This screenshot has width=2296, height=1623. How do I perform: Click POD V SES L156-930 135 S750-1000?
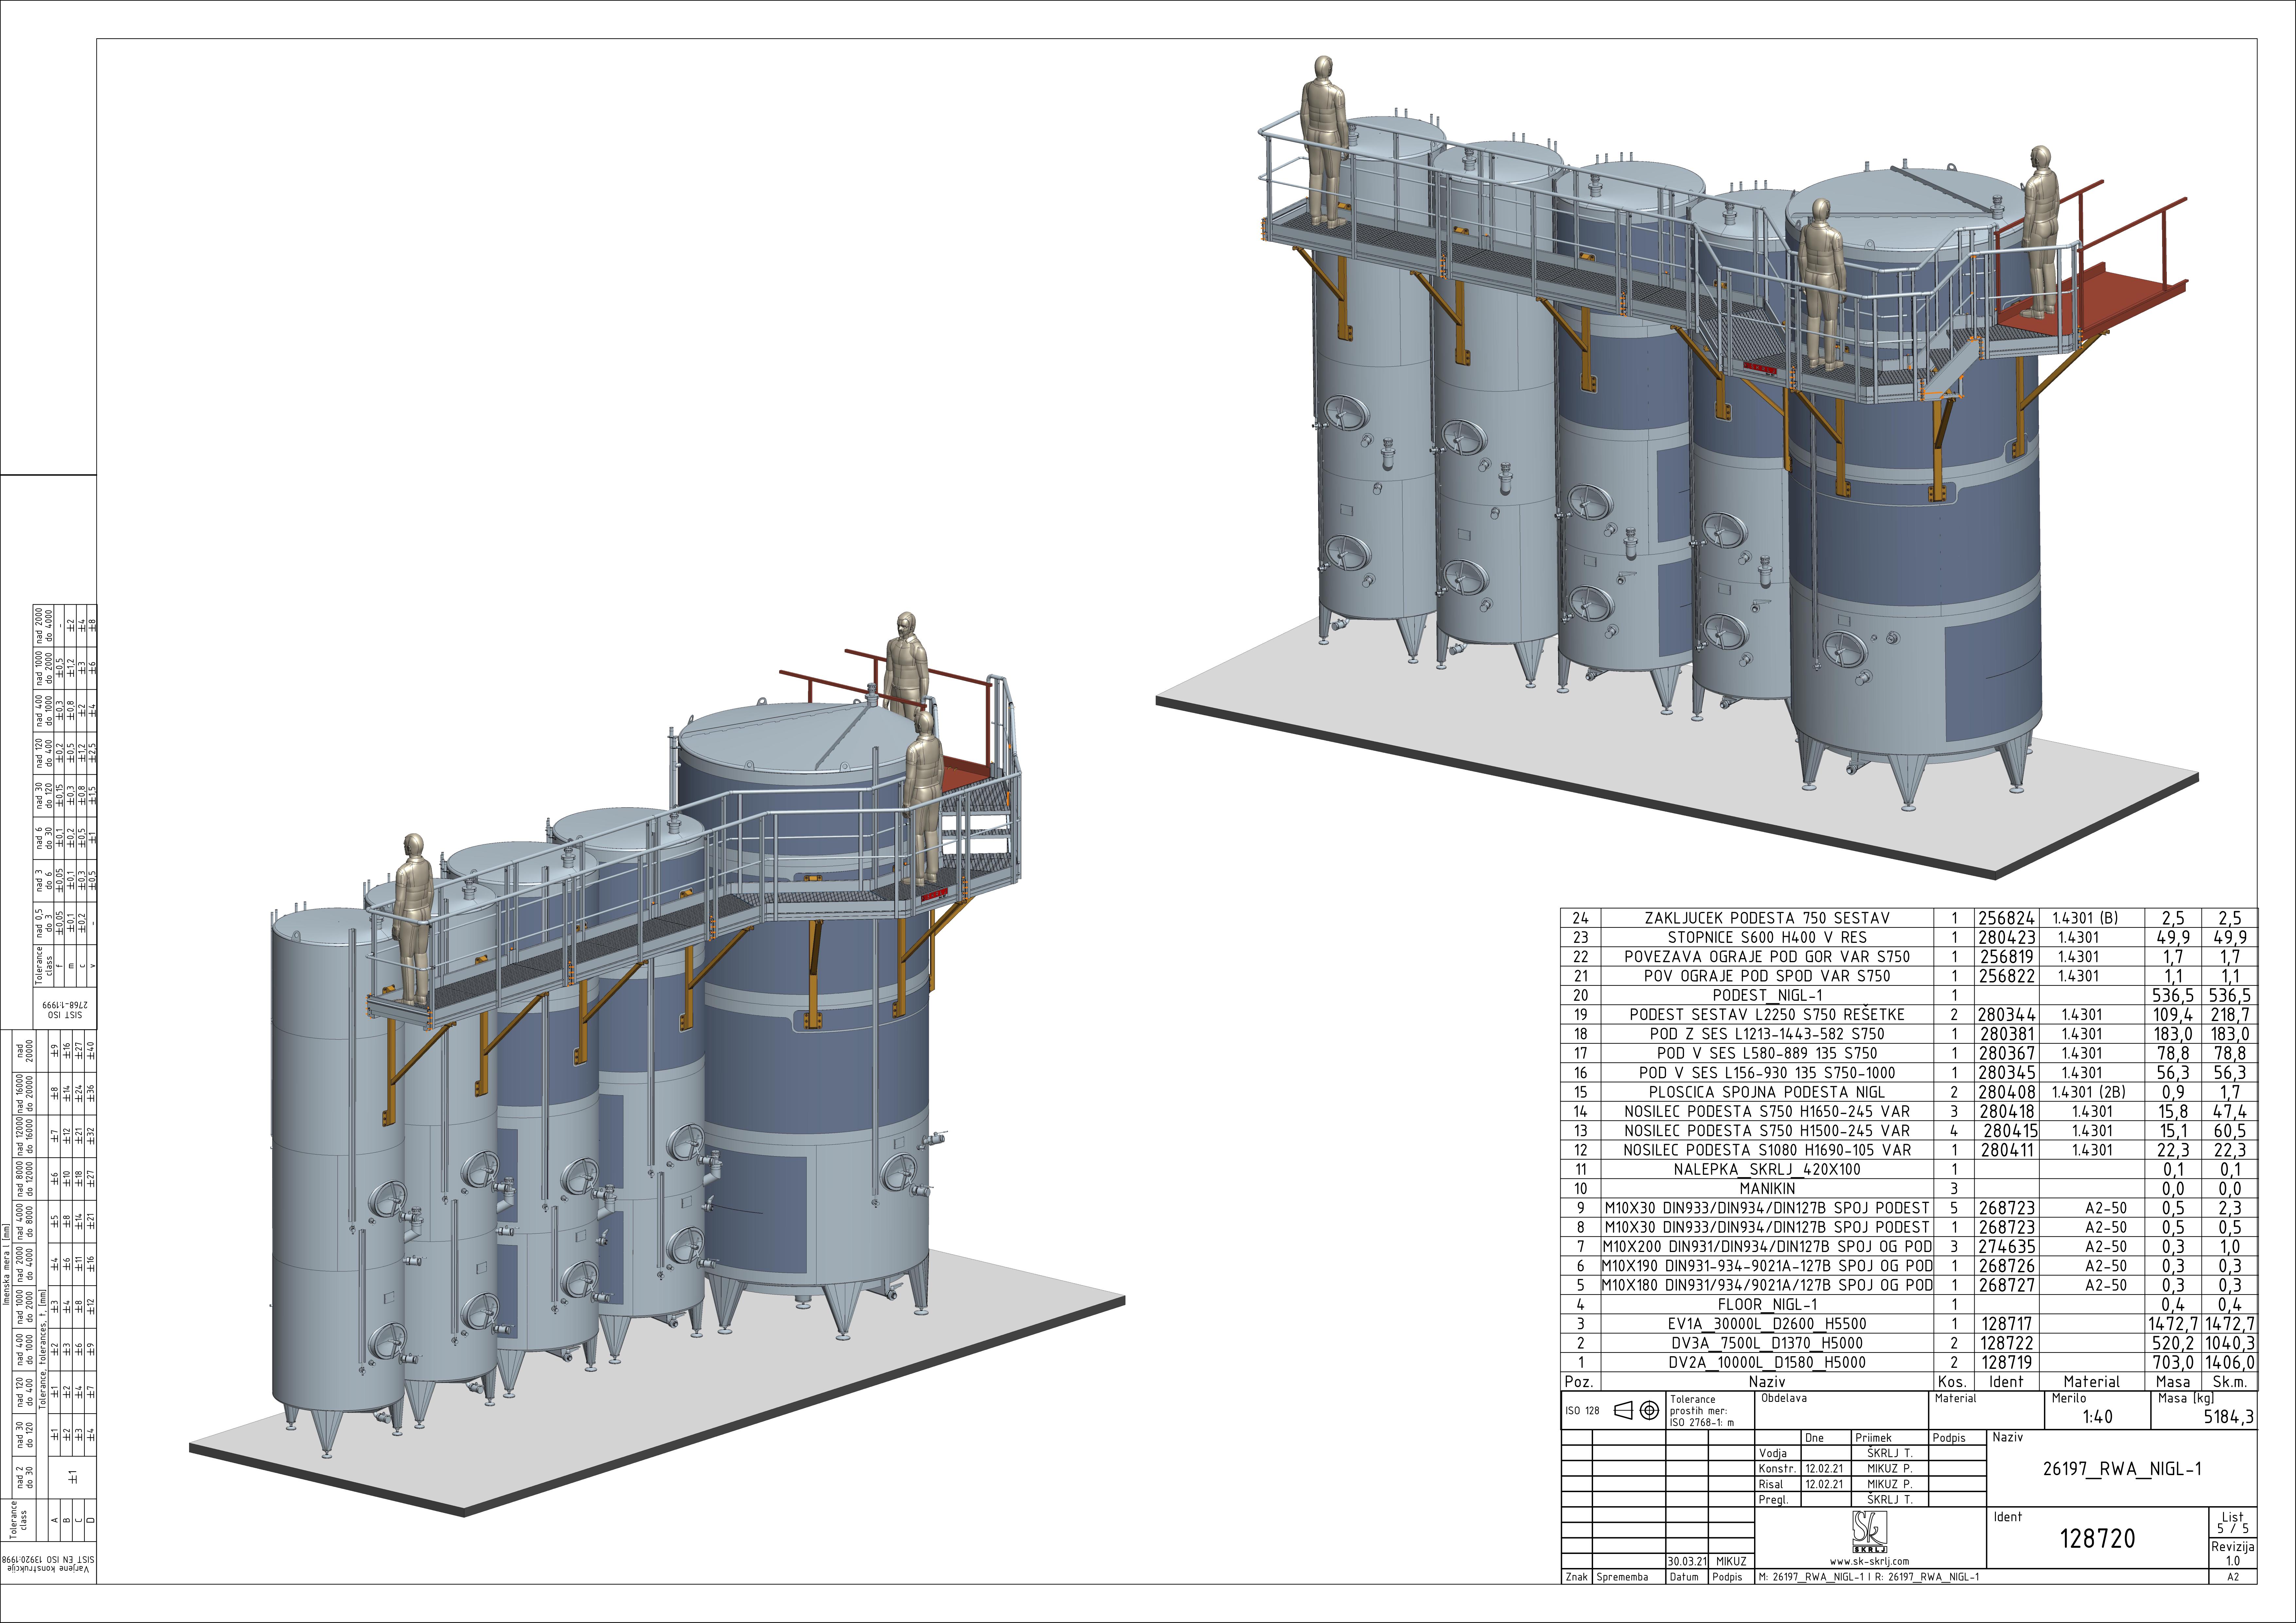point(1767,1073)
